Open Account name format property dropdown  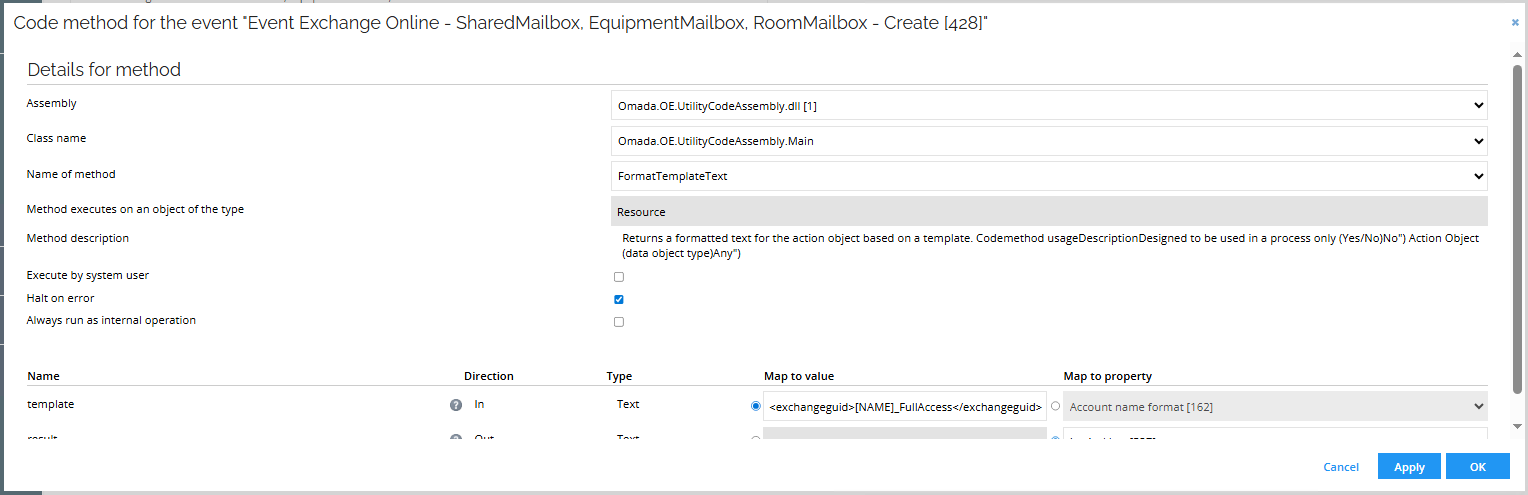pyautogui.click(x=1274, y=406)
